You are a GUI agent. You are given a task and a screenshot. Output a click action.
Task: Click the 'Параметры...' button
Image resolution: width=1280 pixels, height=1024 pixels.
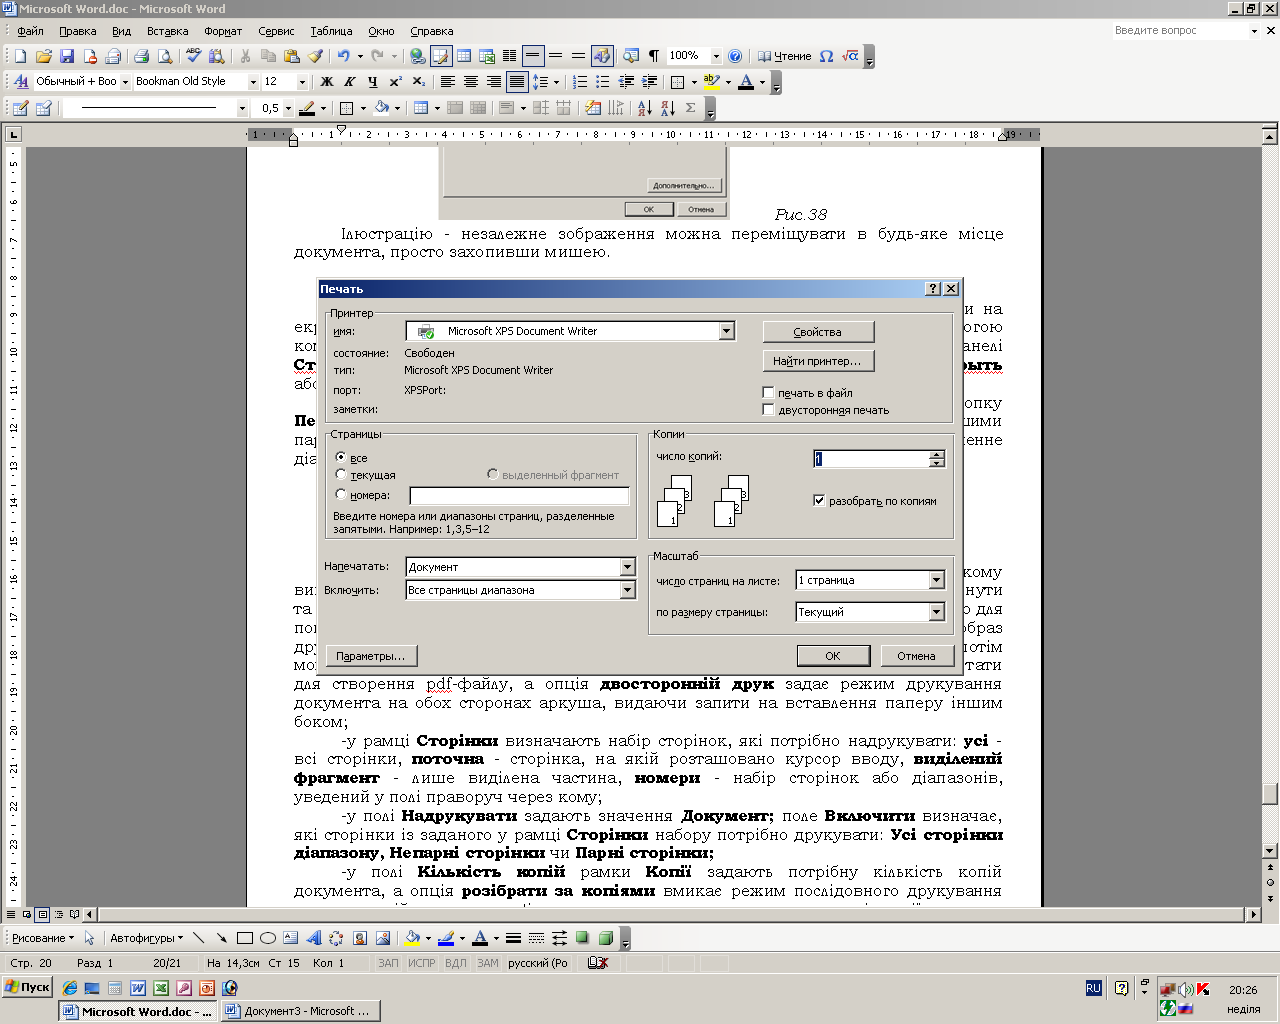(x=371, y=656)
